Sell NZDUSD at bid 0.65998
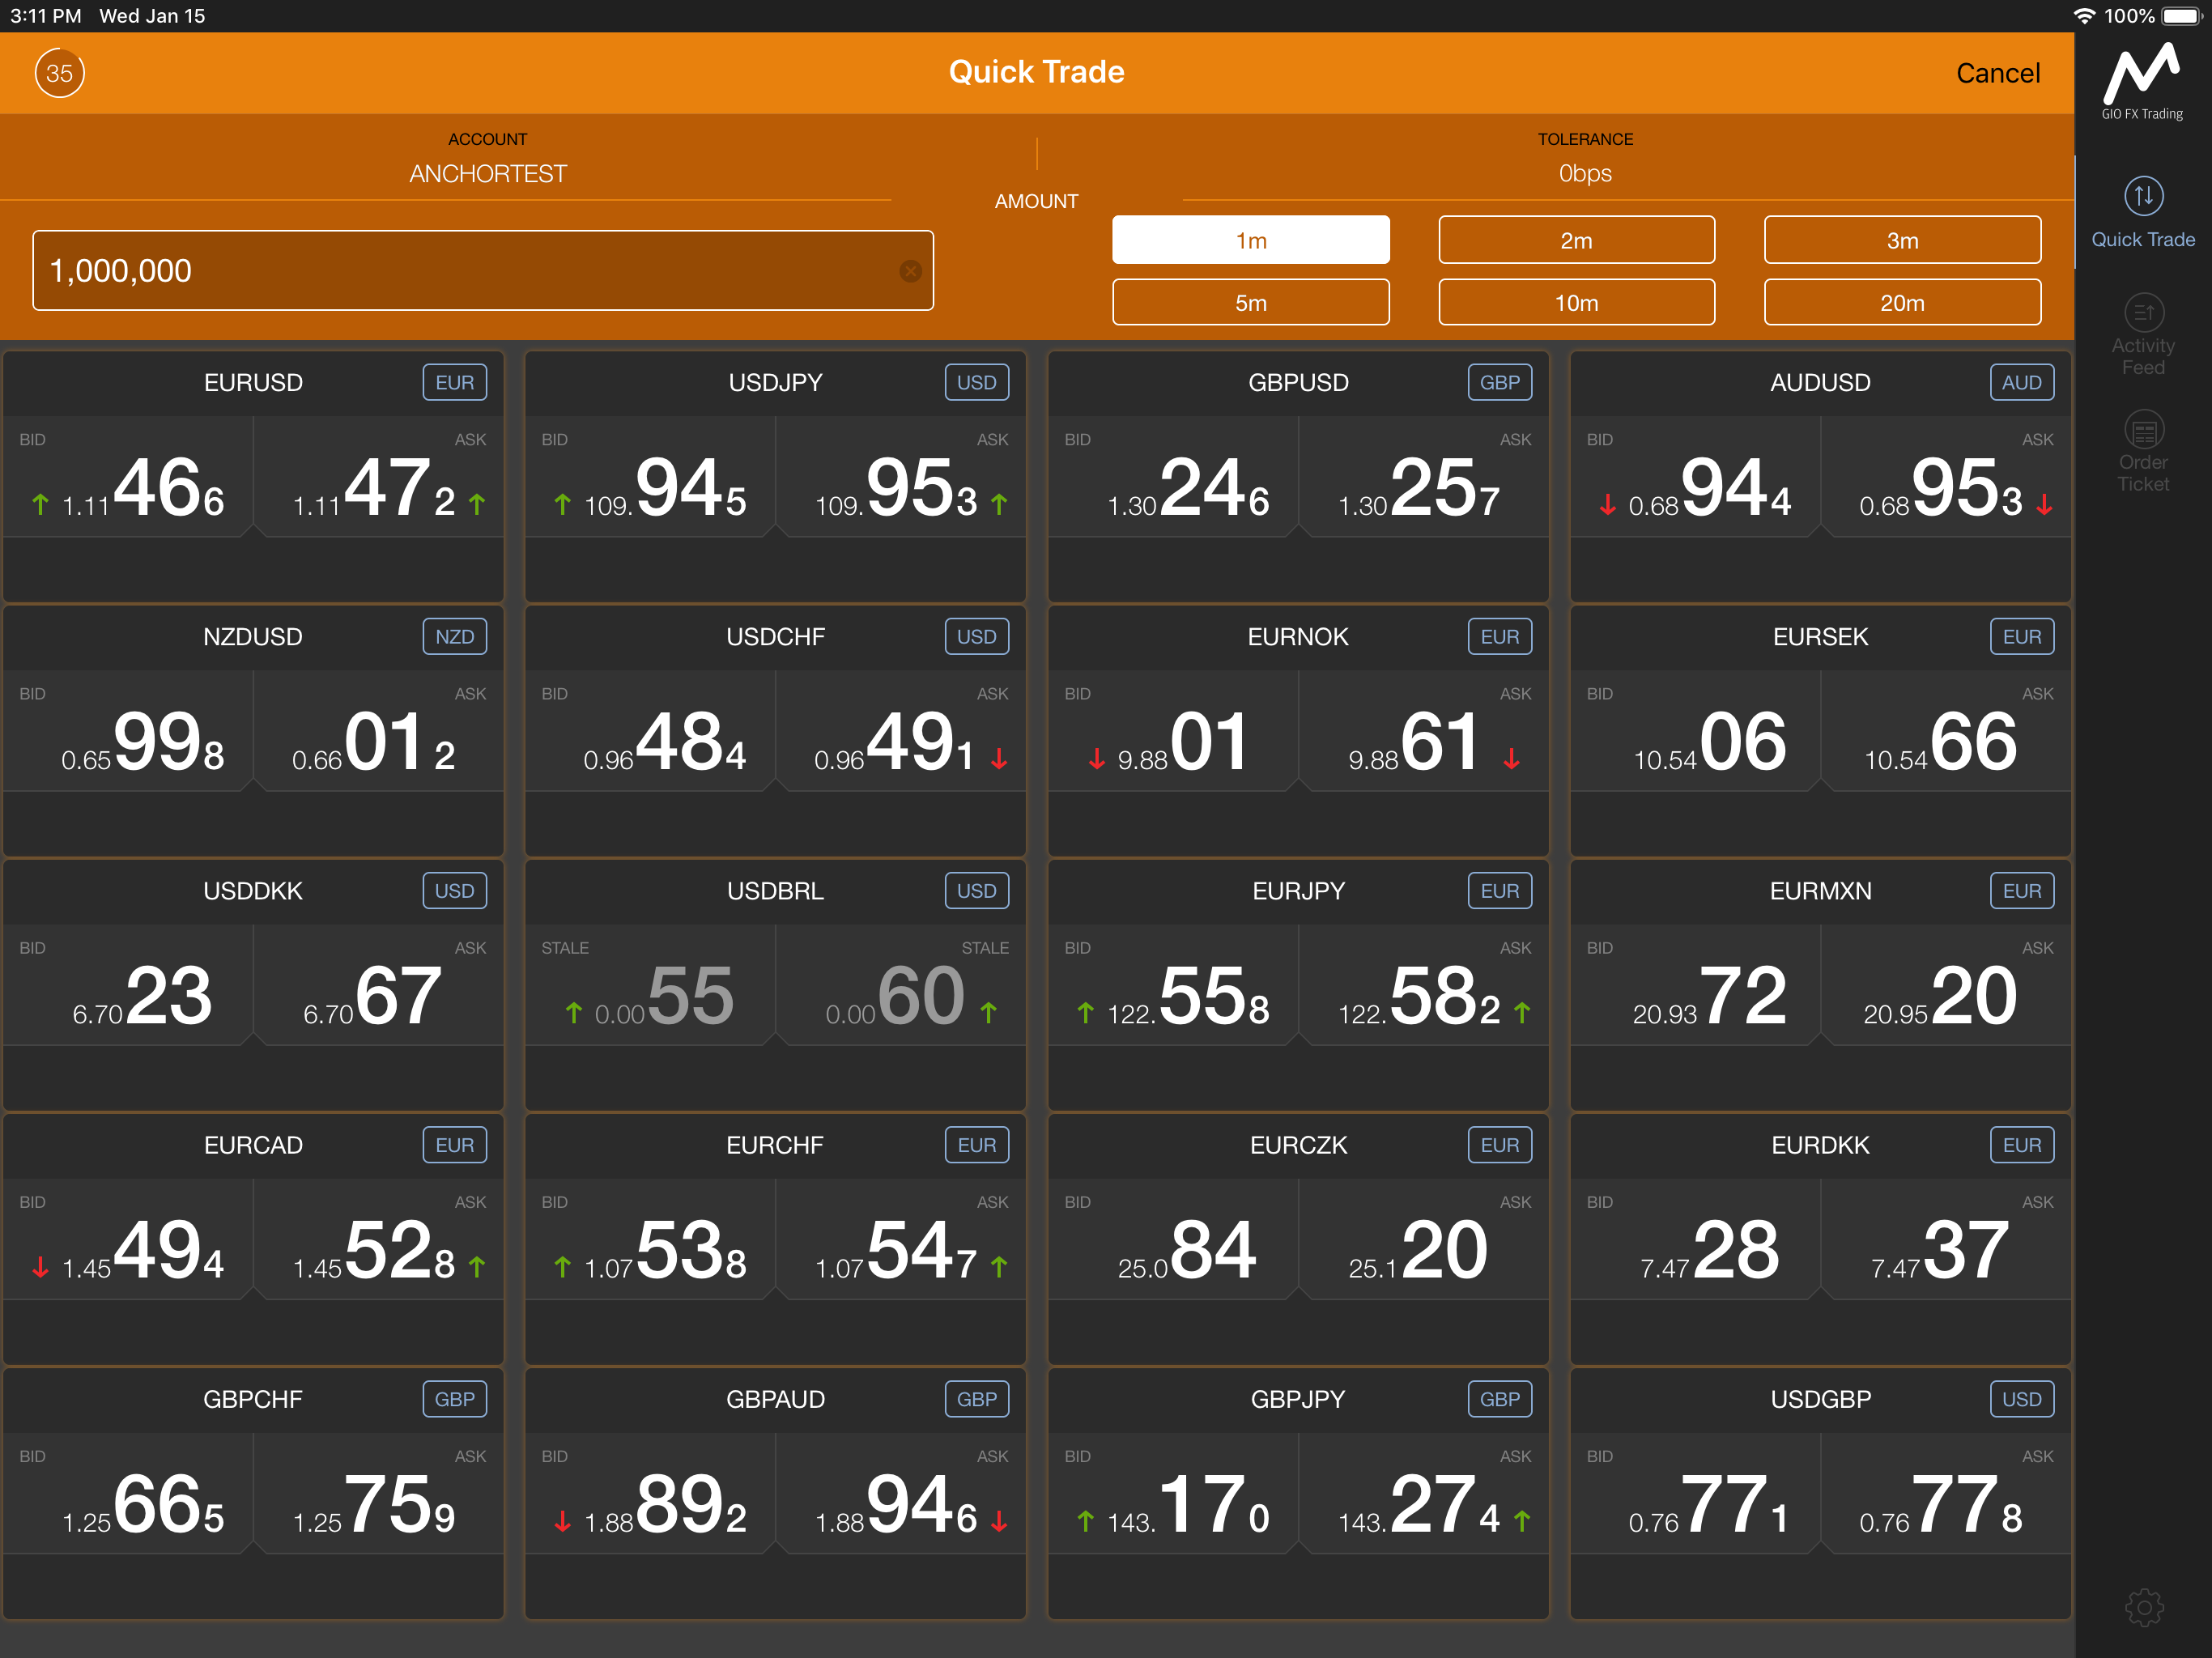 128,731
